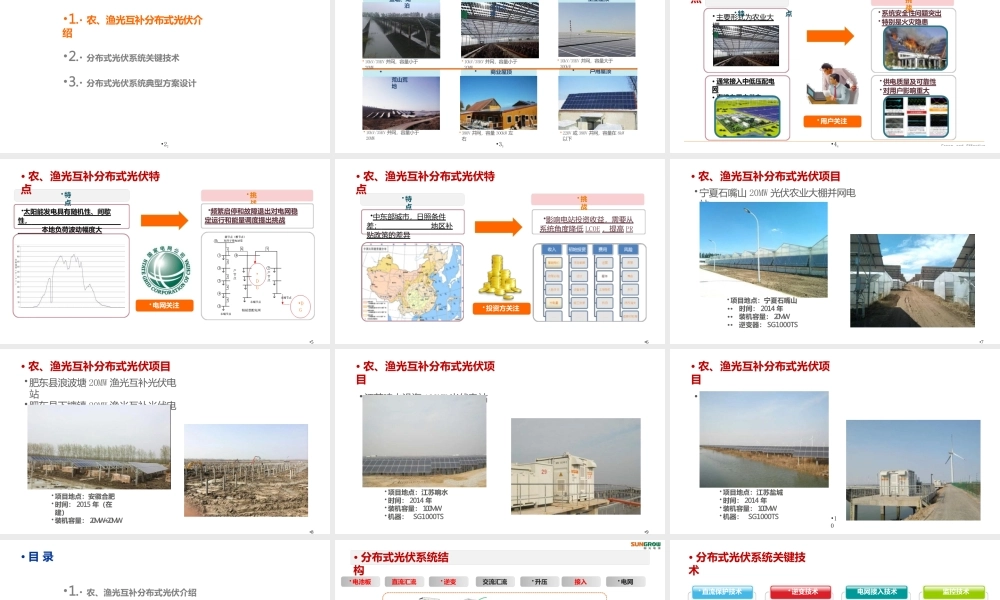Click the muddy construction site photo with posts

pyautogui.click(x=246, y=470)
